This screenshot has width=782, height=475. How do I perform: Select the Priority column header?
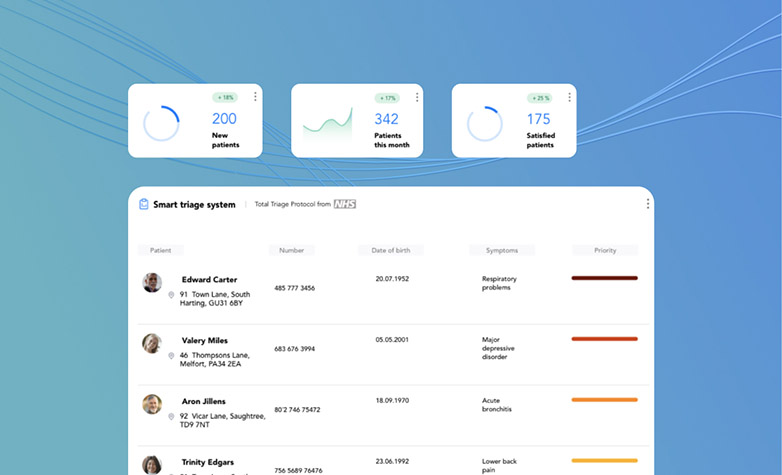tap(605, 250)
